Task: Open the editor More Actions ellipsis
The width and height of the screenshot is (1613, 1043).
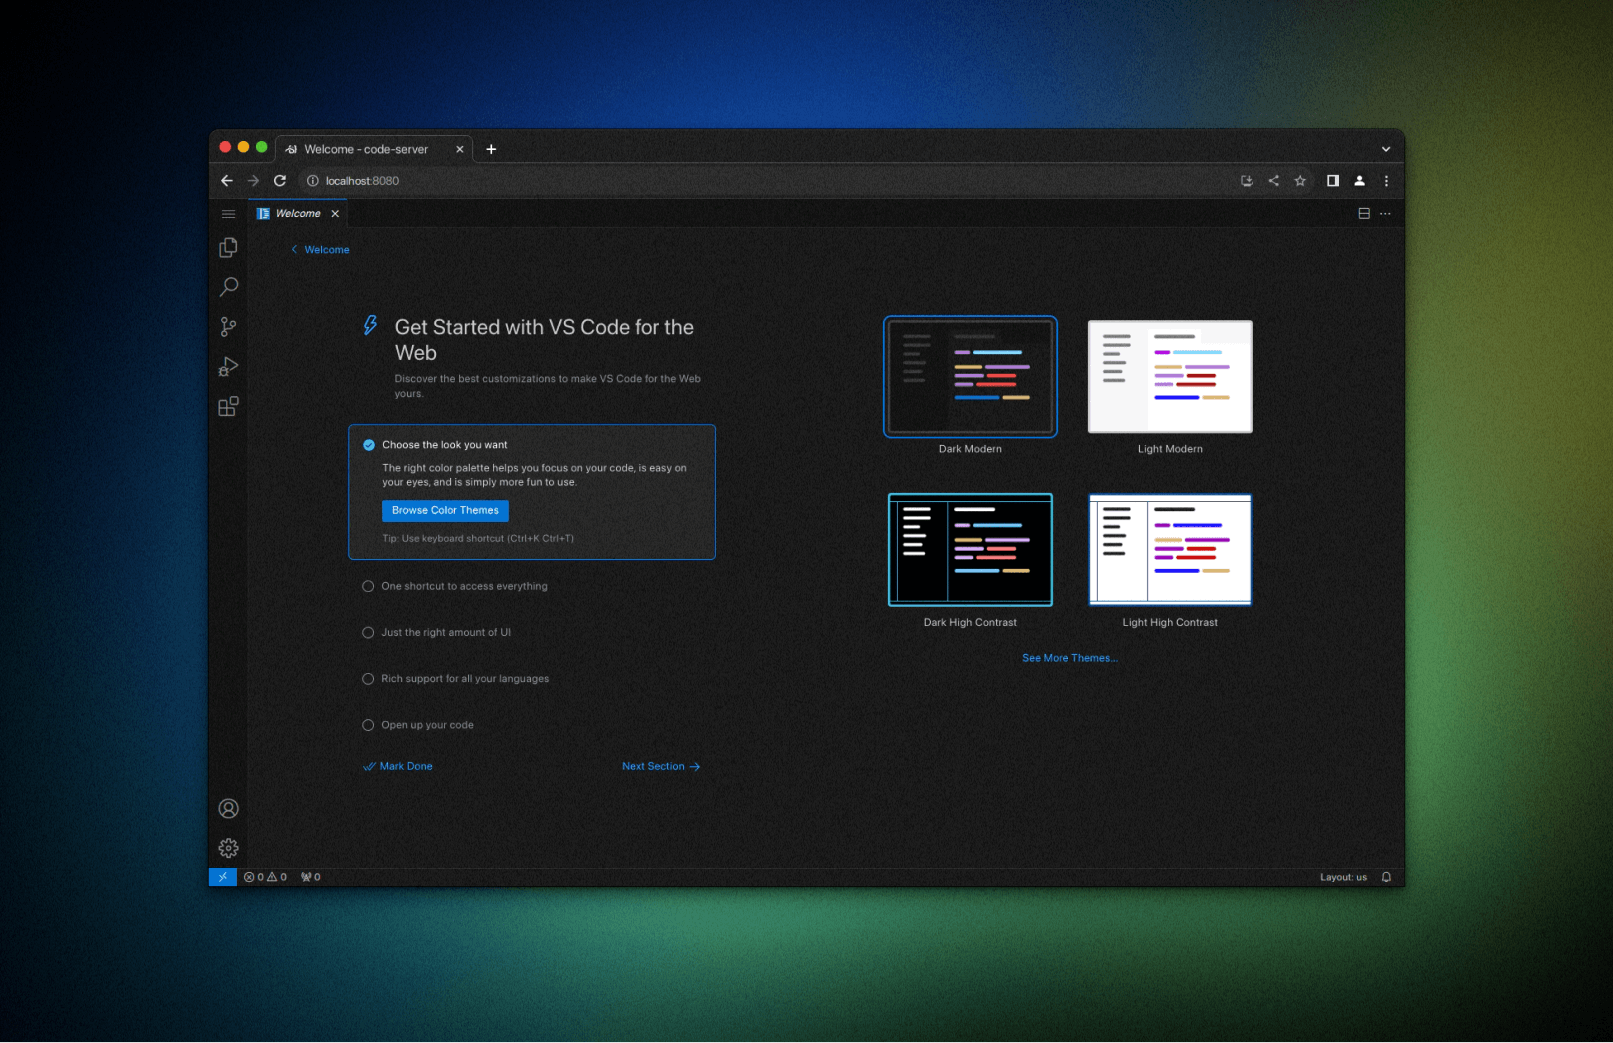Action: pos(1385,214)
